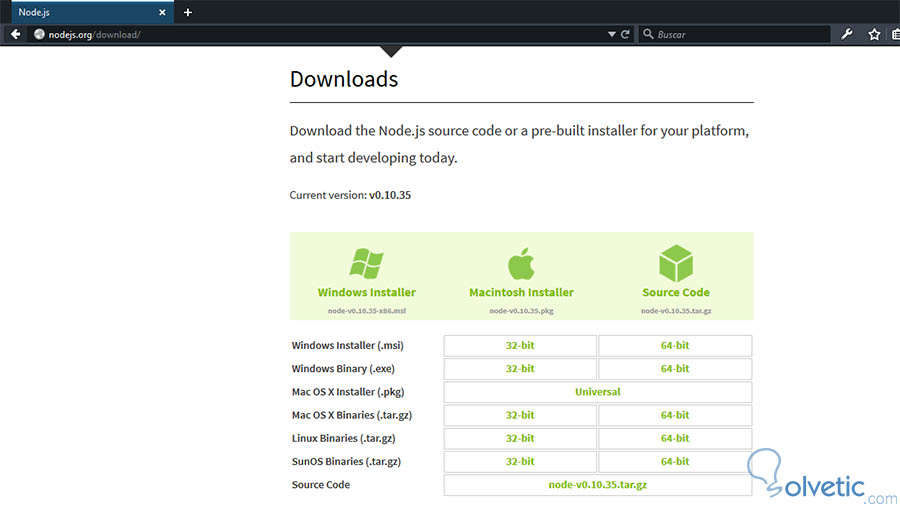The image size is (900, 506).
Task: Download 32-bit SunOS Binaries
Action: (x=520, y=462)
